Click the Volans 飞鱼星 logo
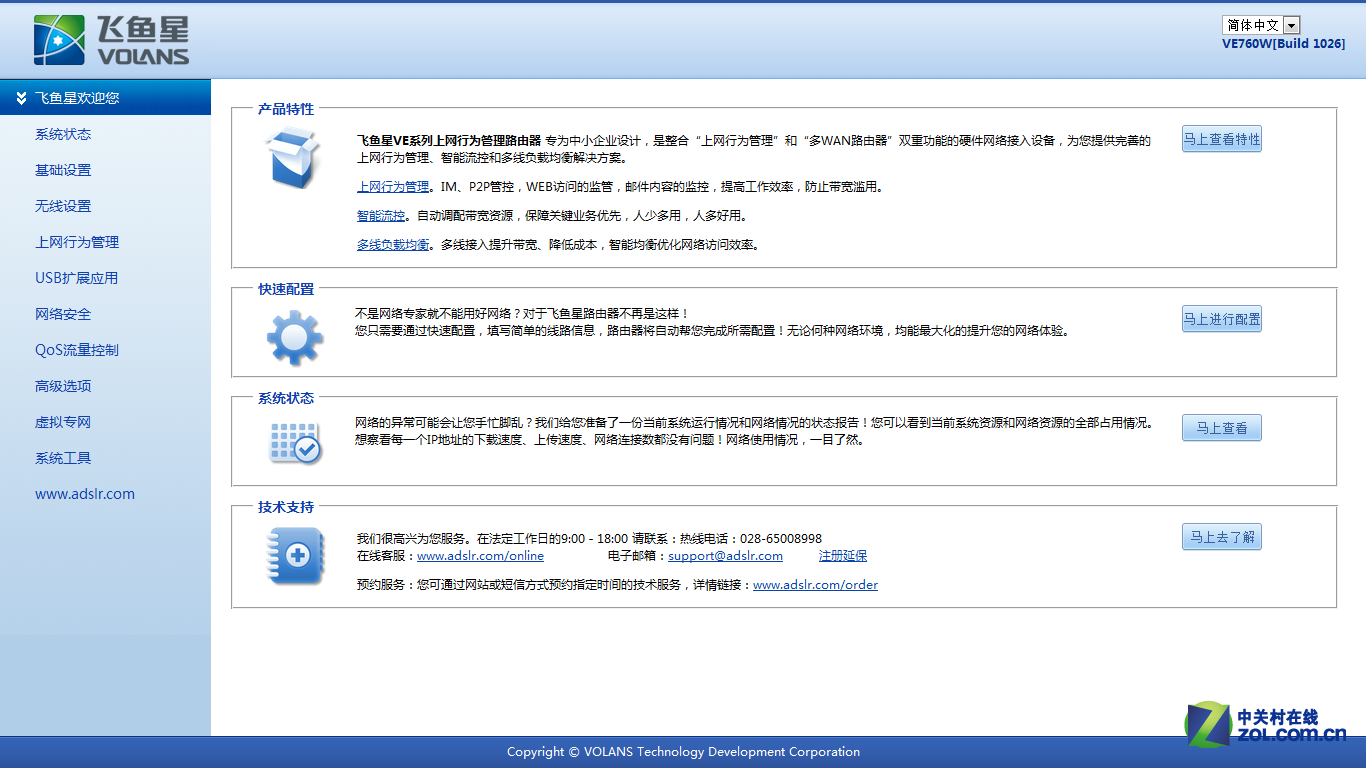The image size is (1366, 768). 111,40
